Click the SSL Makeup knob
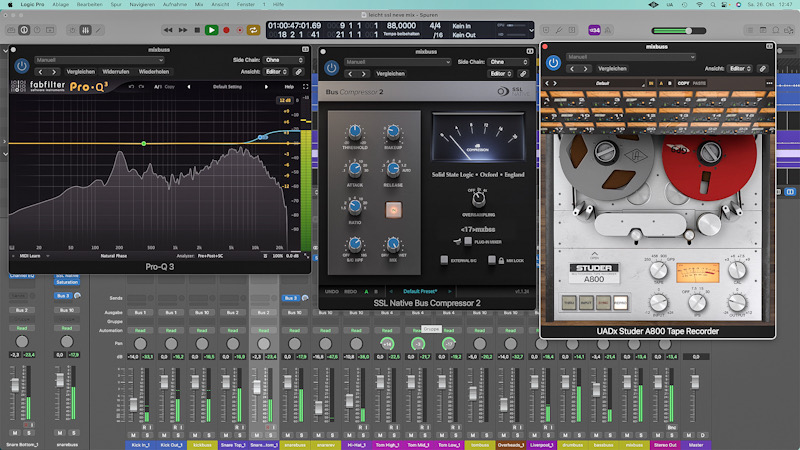 click(393, 133)
